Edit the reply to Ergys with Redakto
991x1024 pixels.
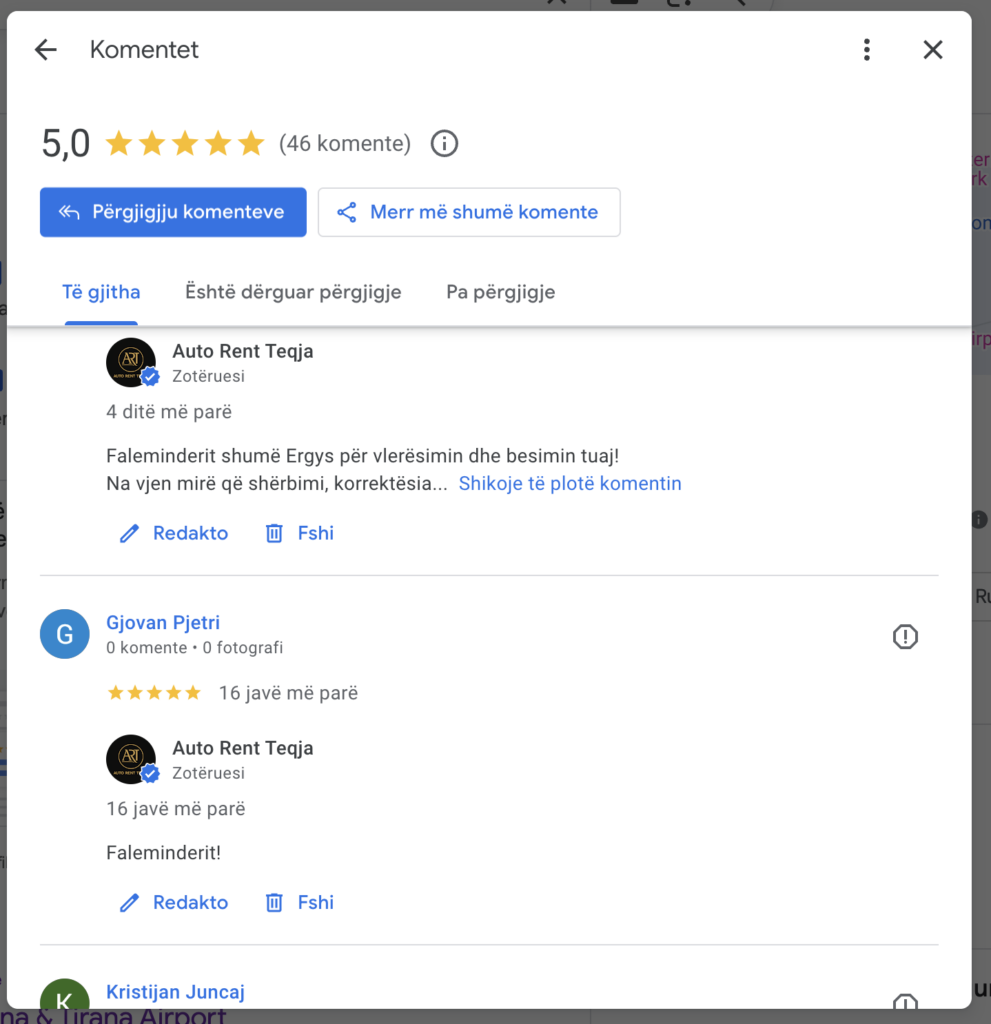point(174,534)
